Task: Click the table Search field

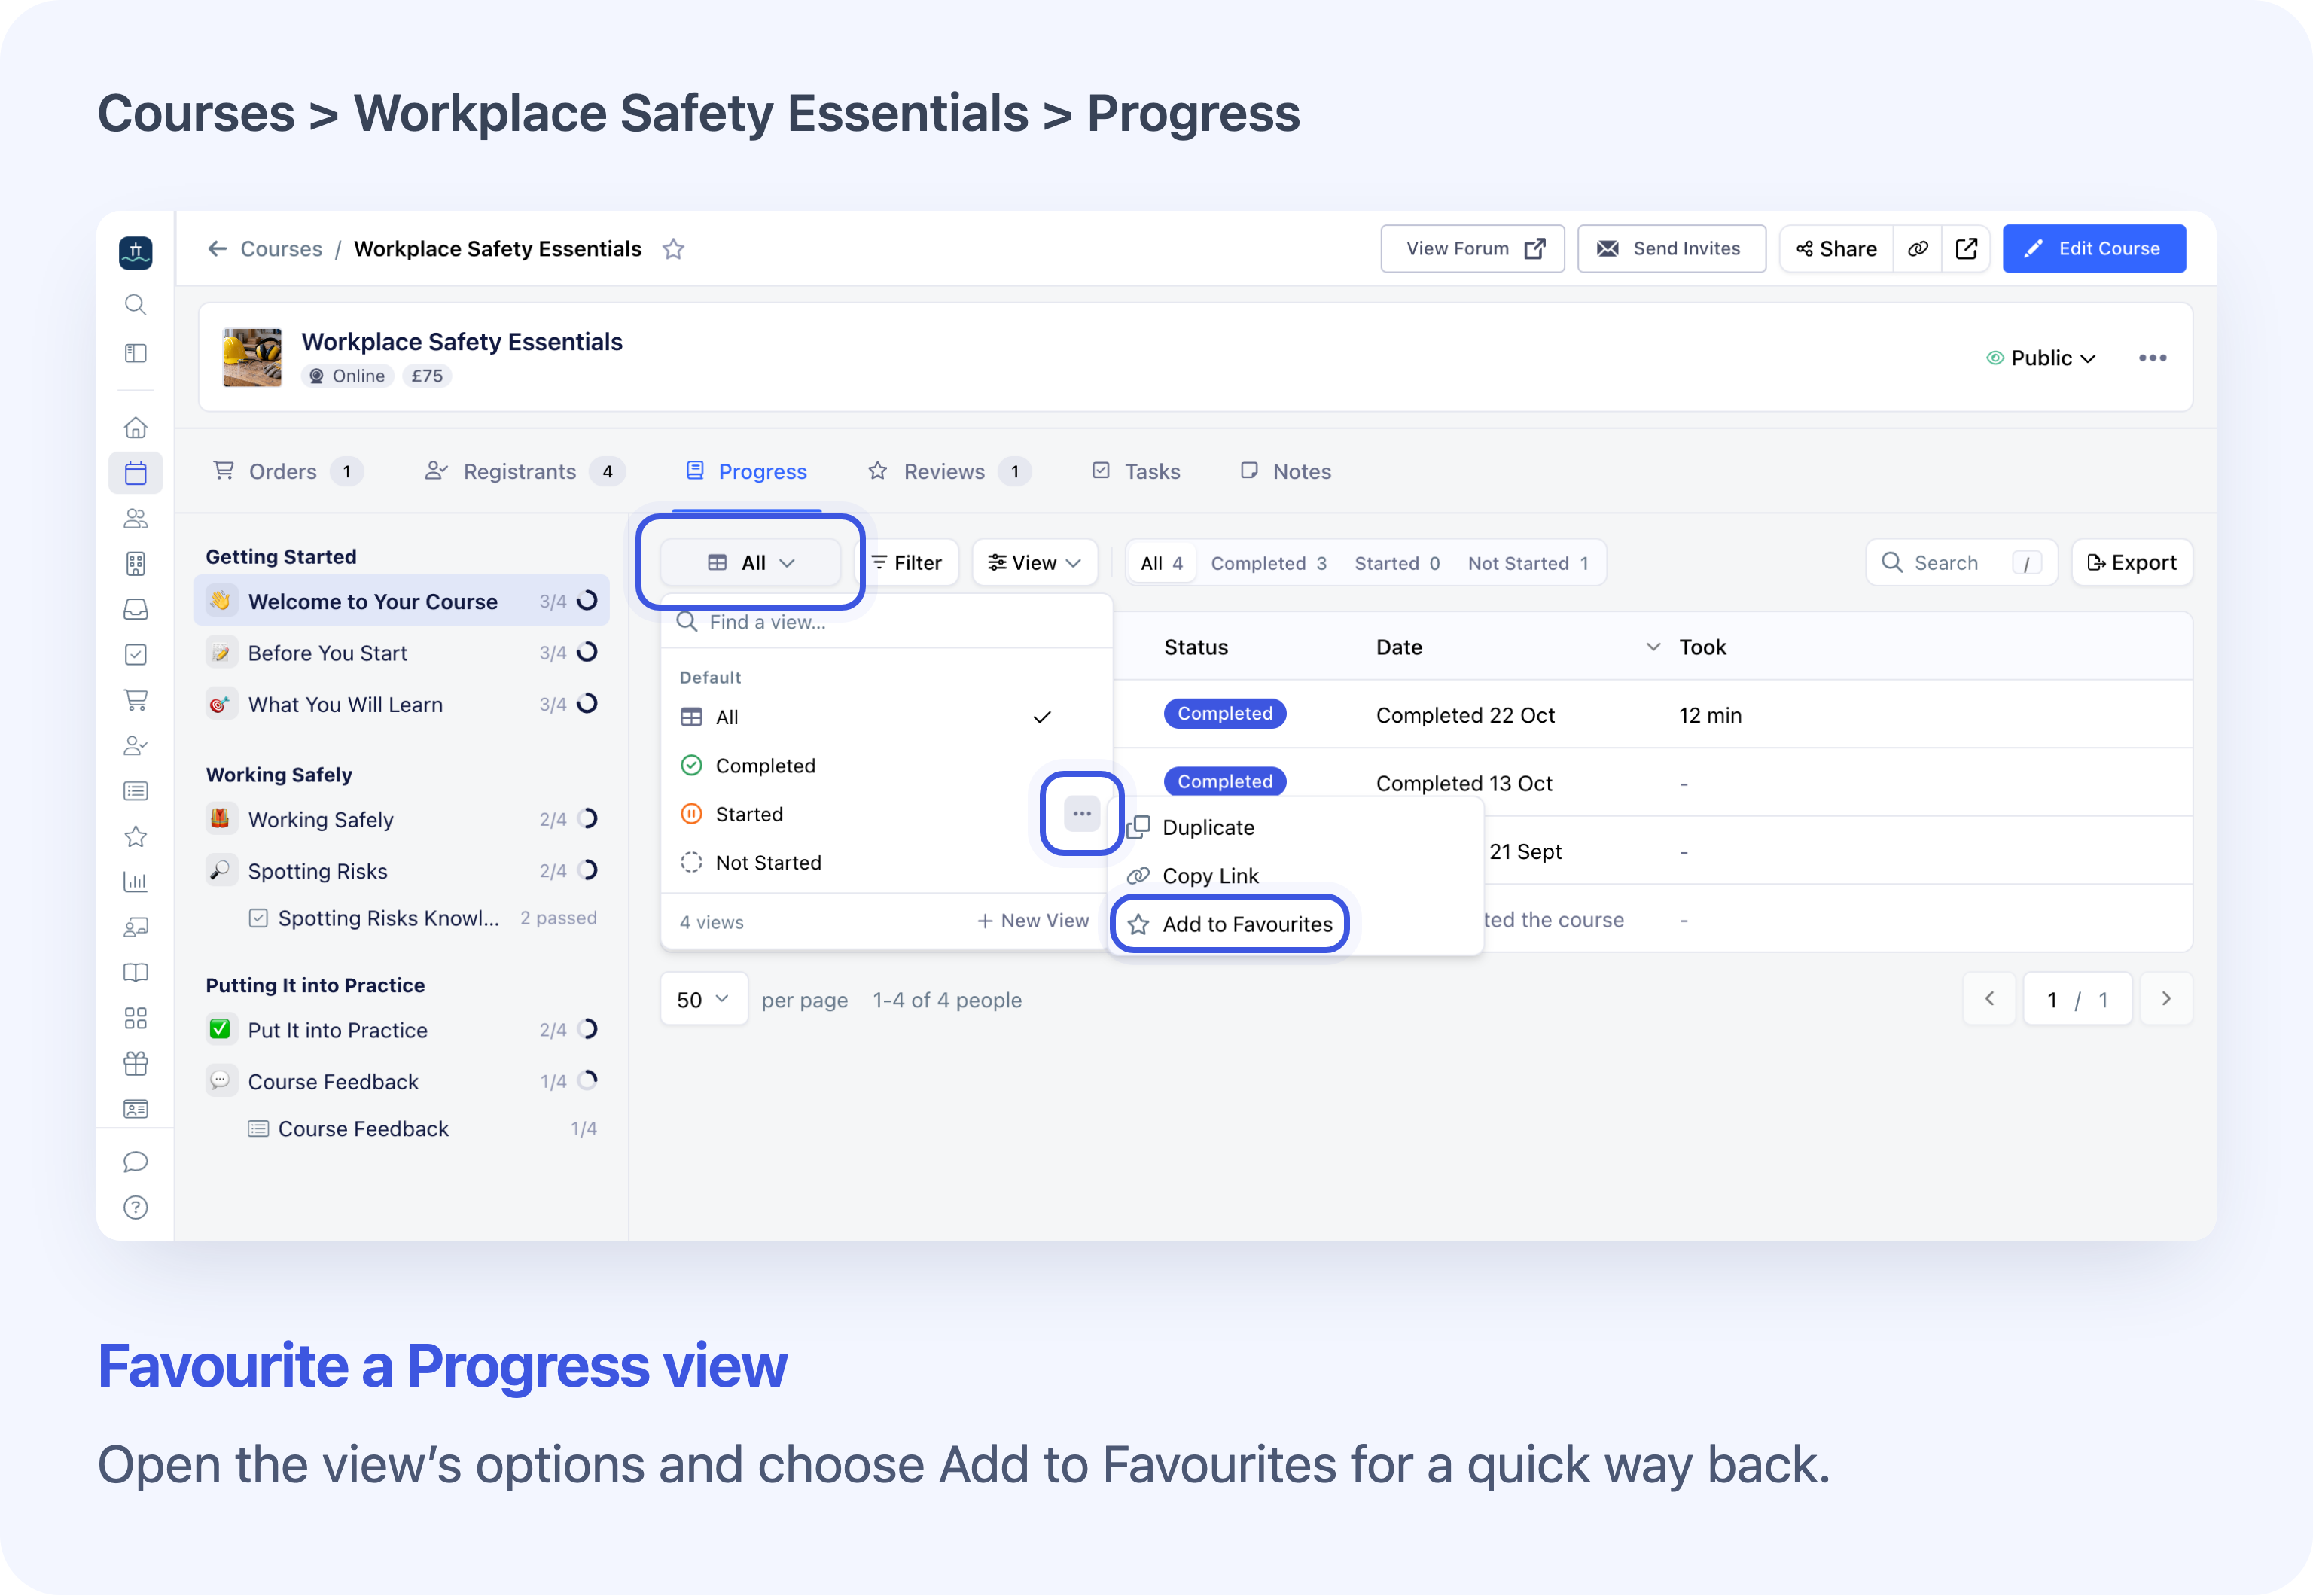Action: point(1962,563)
